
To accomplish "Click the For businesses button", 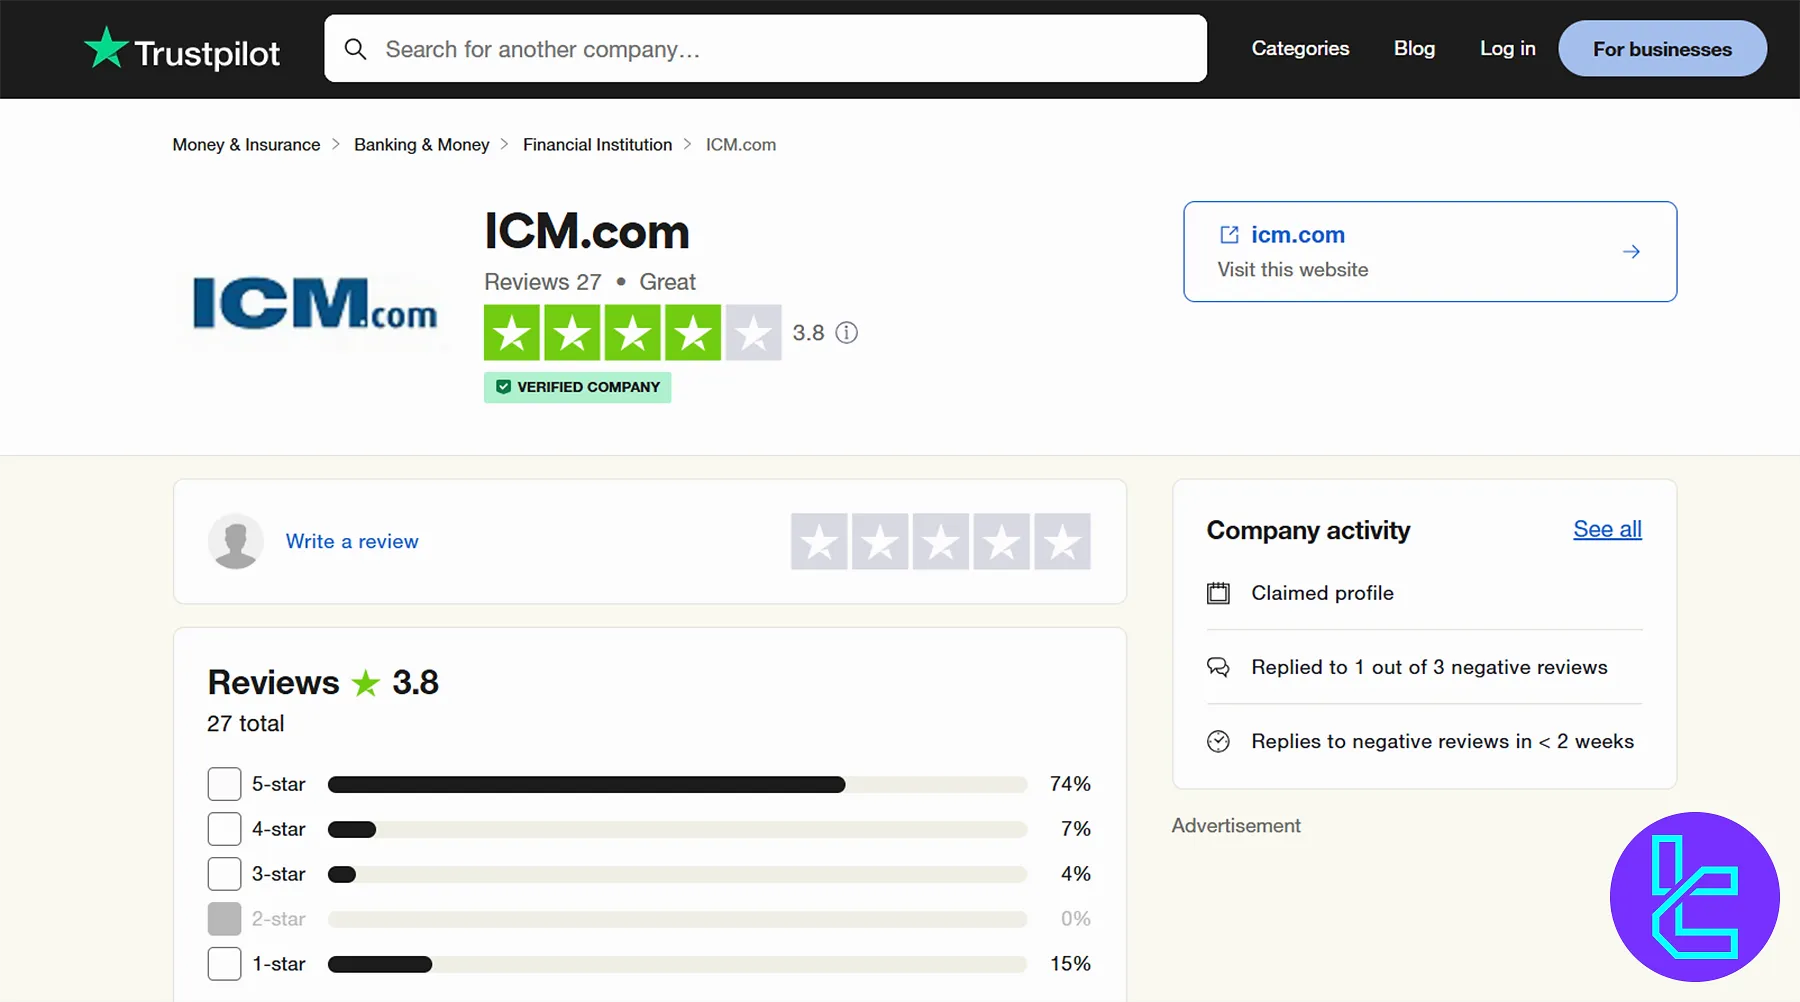I will pos(1662,48).
